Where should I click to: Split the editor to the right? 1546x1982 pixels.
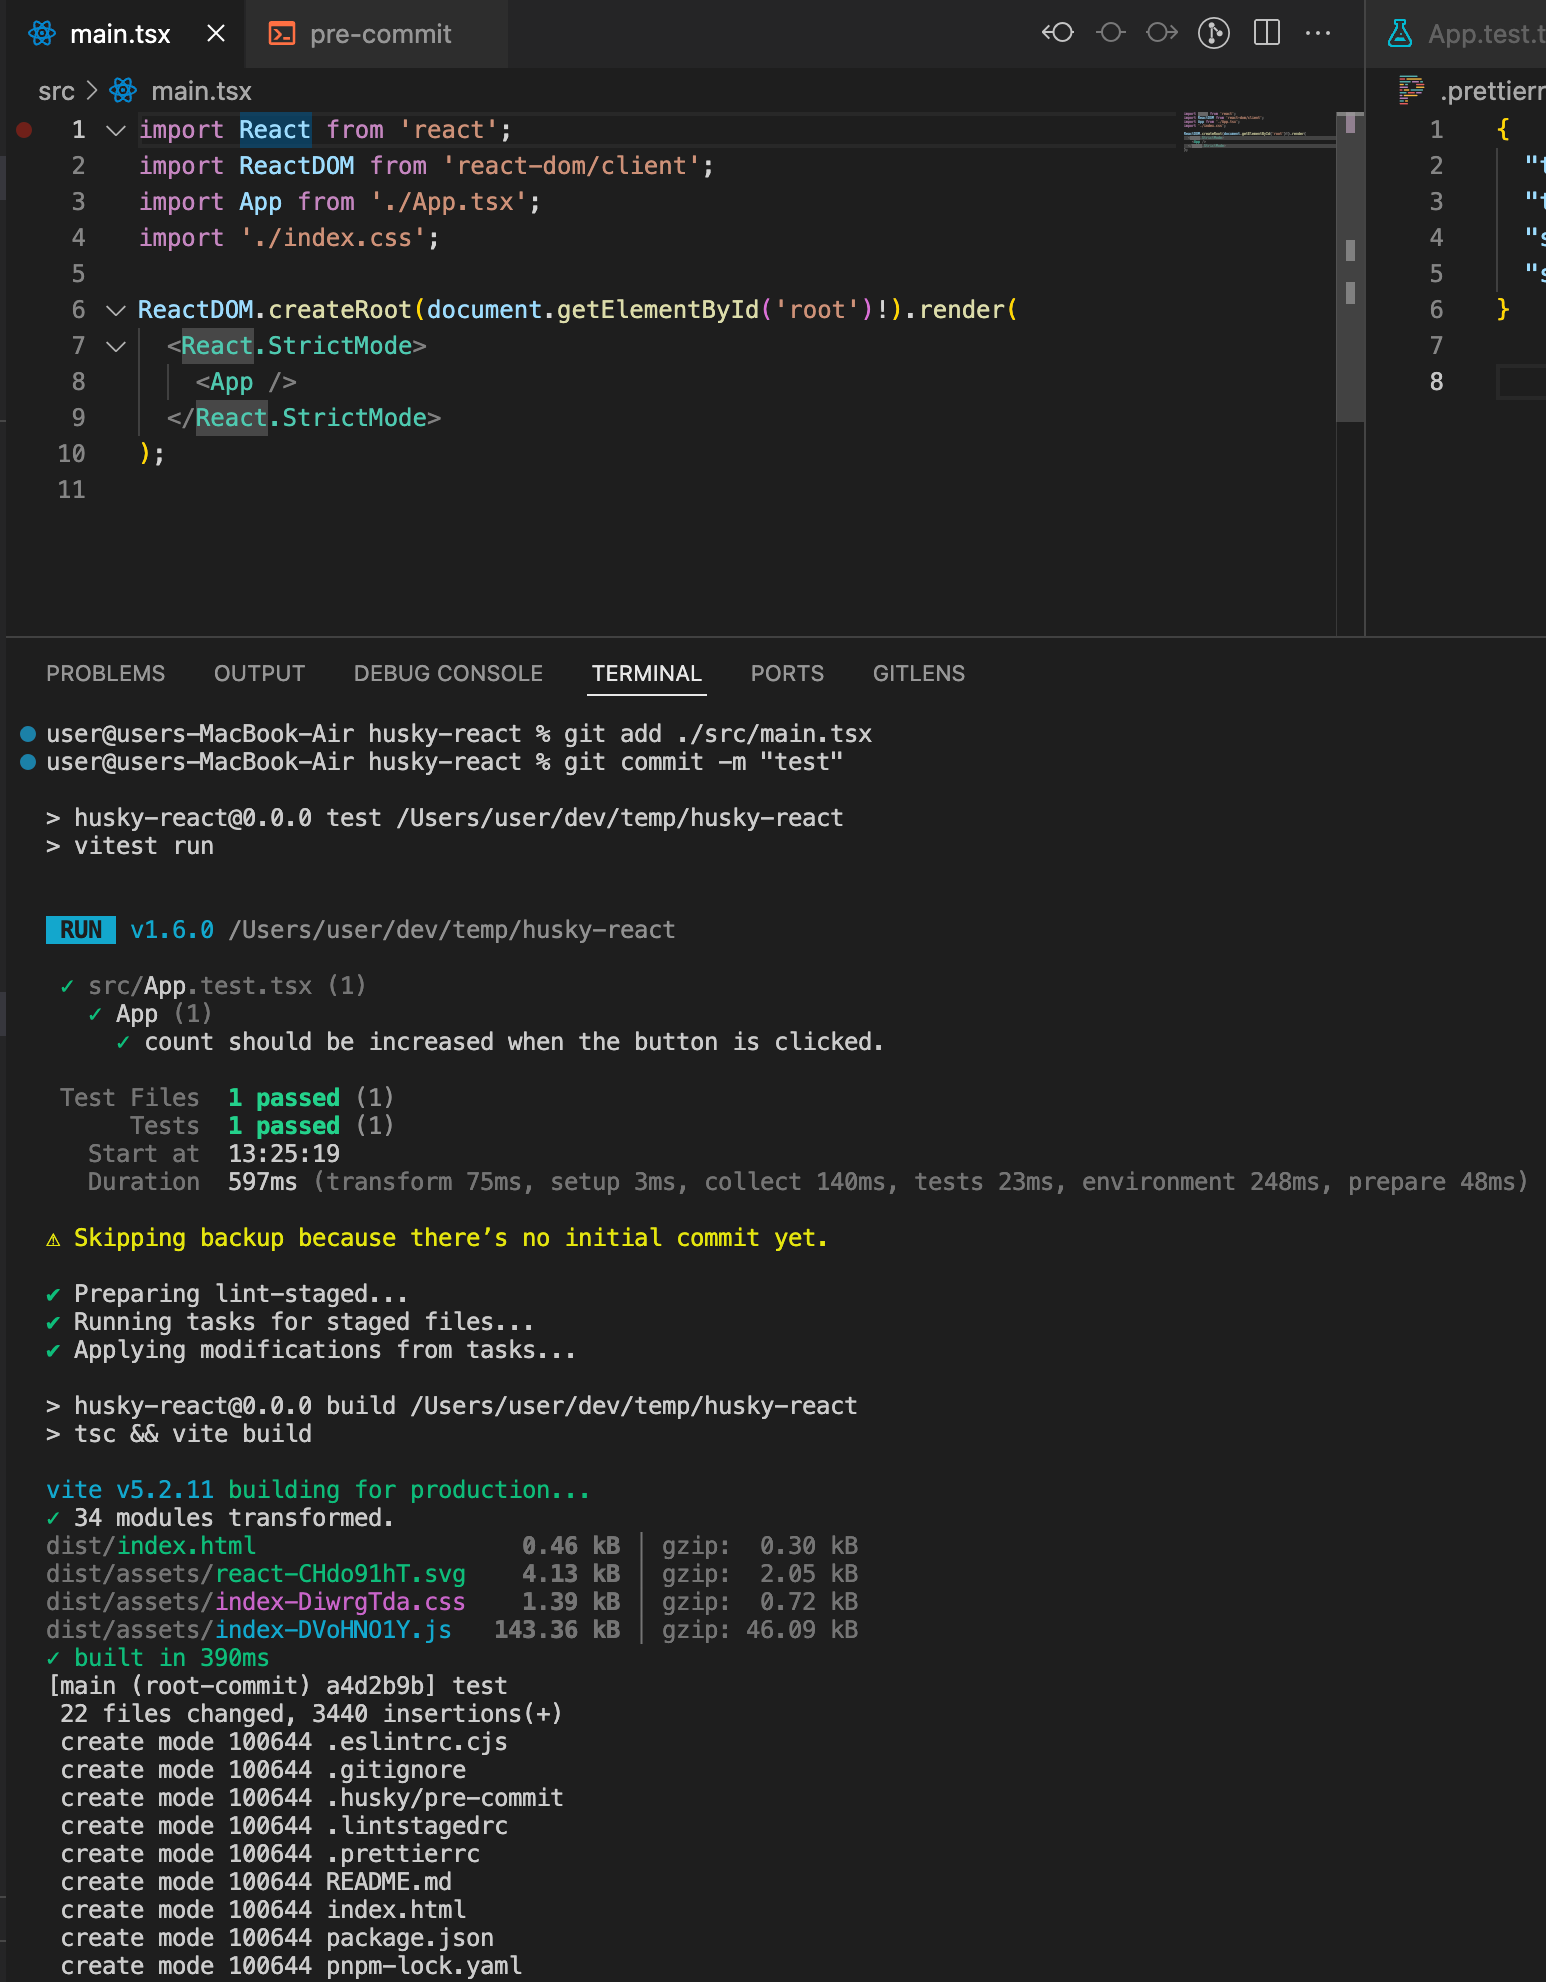pyautogui.click(x=1267, y=33)
